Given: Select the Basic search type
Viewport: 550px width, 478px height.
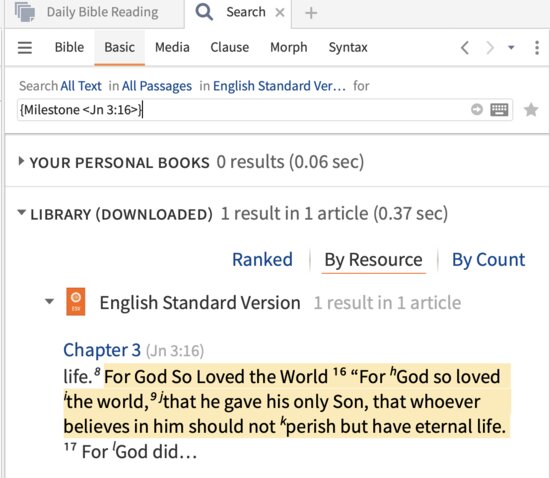Looking at the screenshot, I should tap(120, 47).
